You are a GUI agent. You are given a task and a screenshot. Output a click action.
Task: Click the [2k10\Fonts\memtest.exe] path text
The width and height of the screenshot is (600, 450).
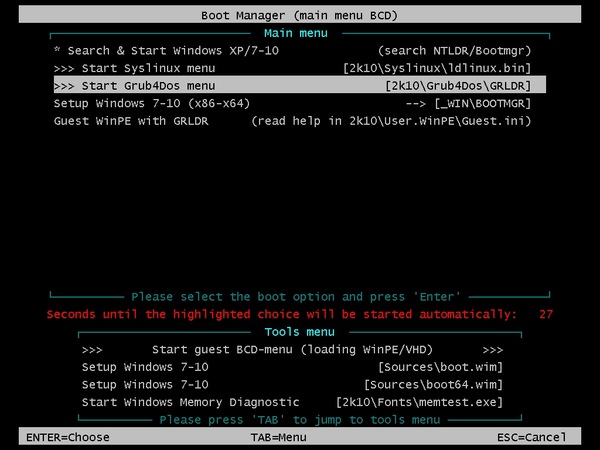[419, 403]
